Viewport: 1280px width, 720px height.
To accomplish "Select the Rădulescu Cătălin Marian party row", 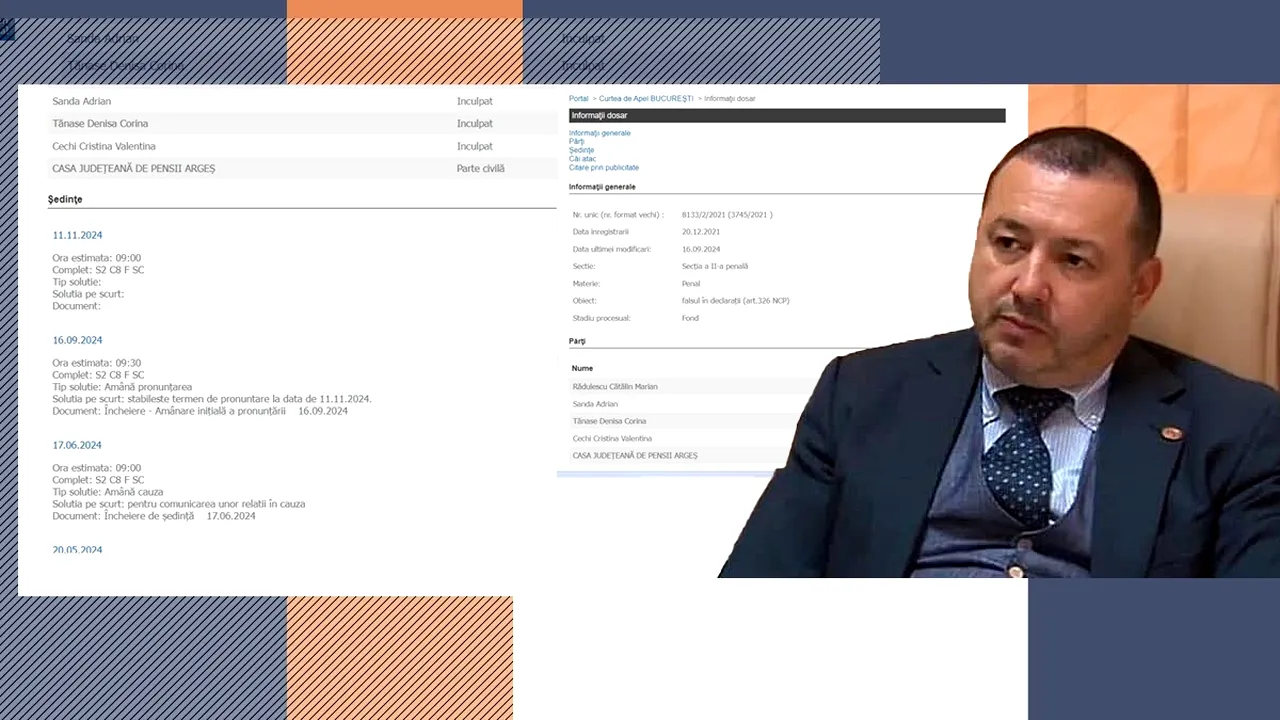I will (x=614, y=387).
